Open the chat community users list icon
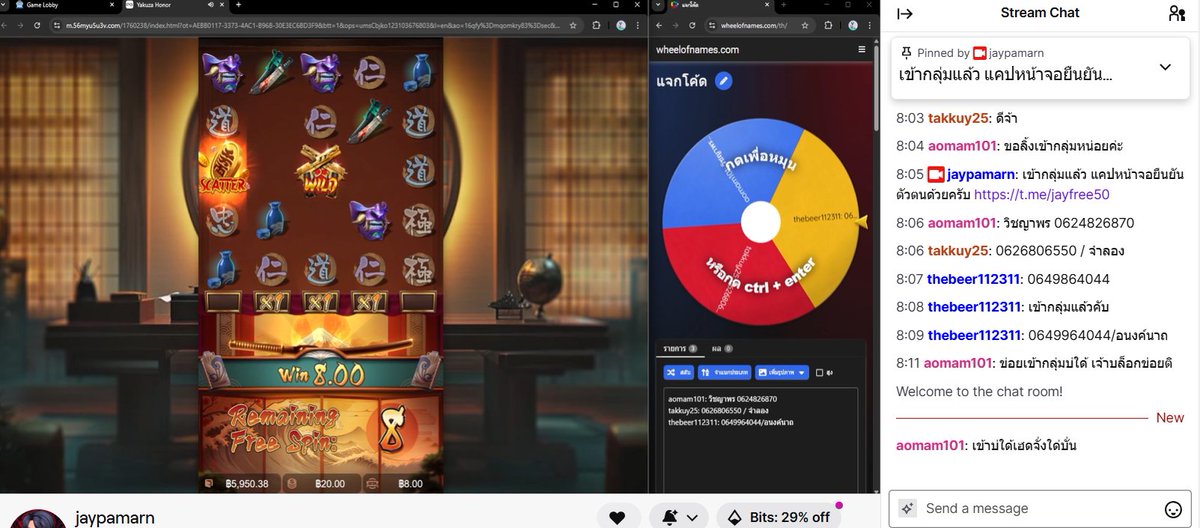This screenshot has width=1200, height=528. 1176,13
